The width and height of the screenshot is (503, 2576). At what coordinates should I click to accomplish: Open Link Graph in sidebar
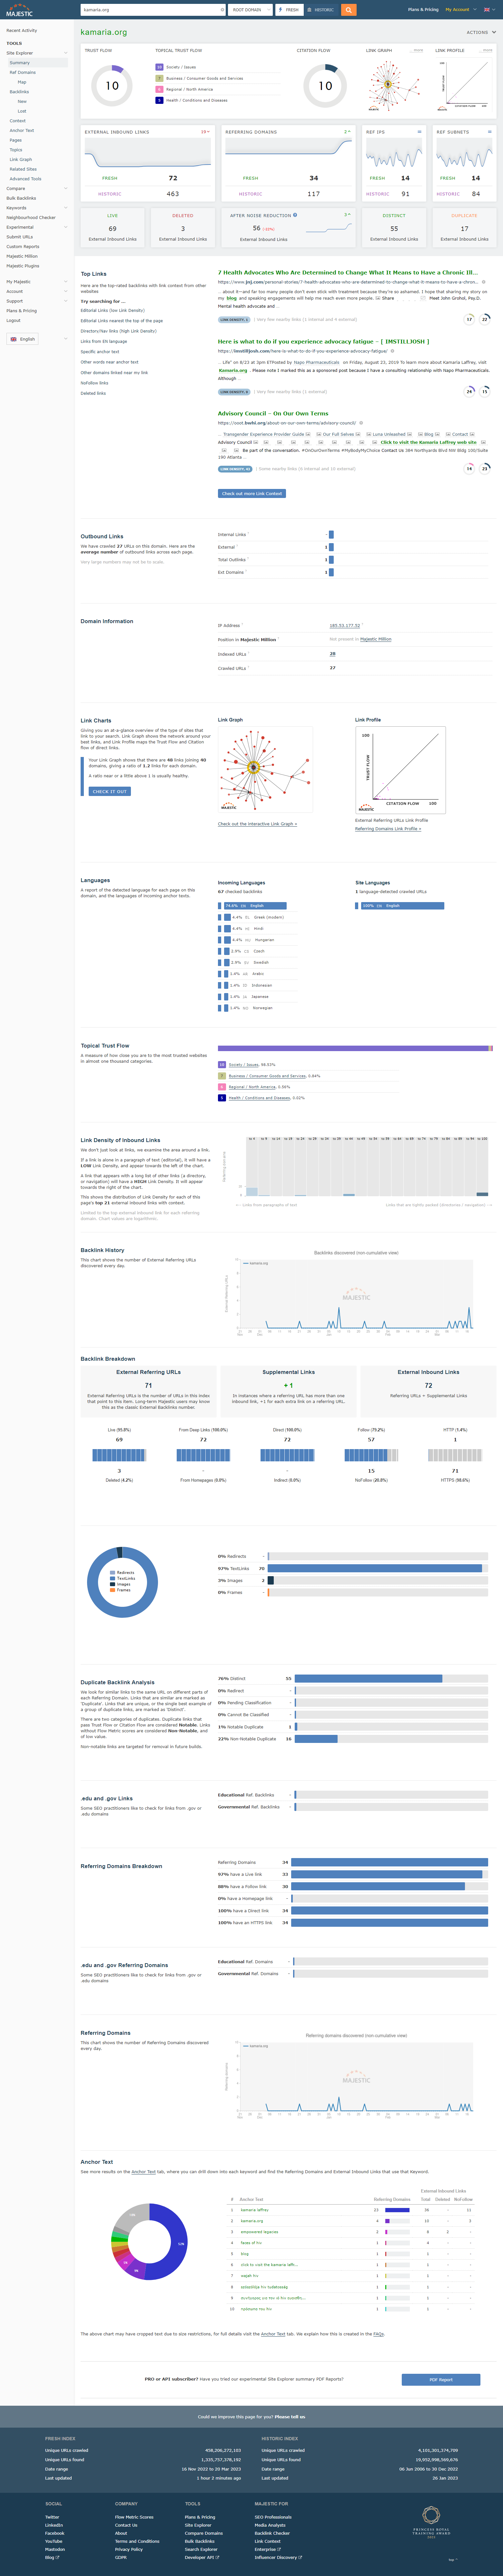21,159
